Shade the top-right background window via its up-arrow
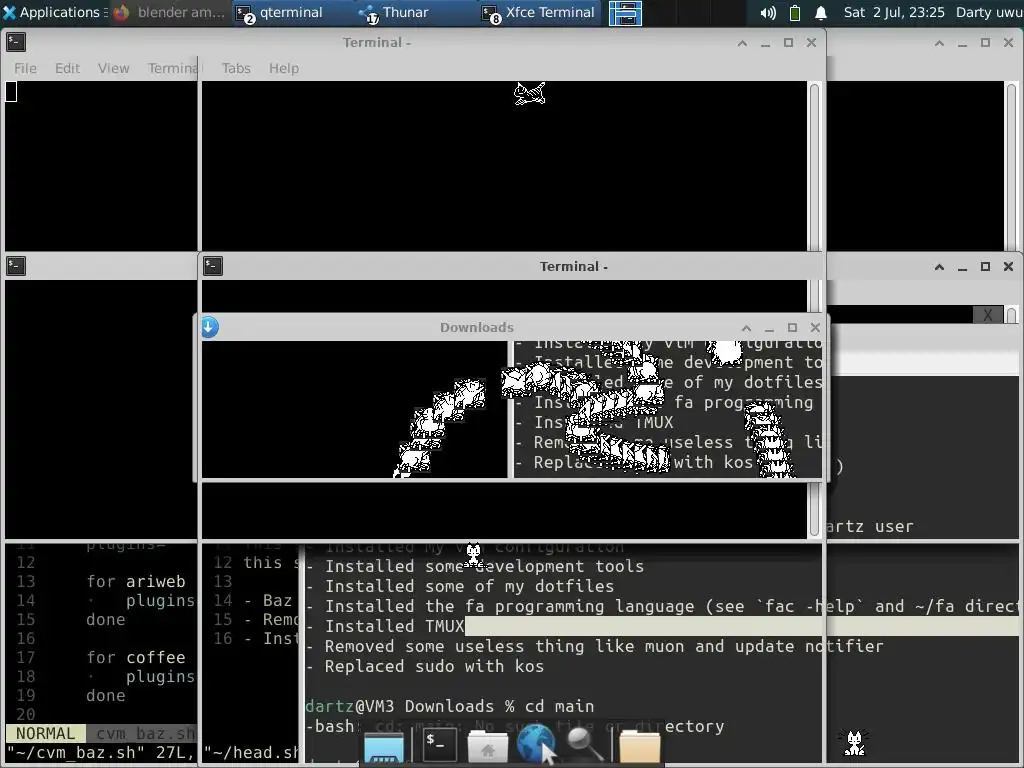Screen dimensions: 1024x768 tap(939, 43)
